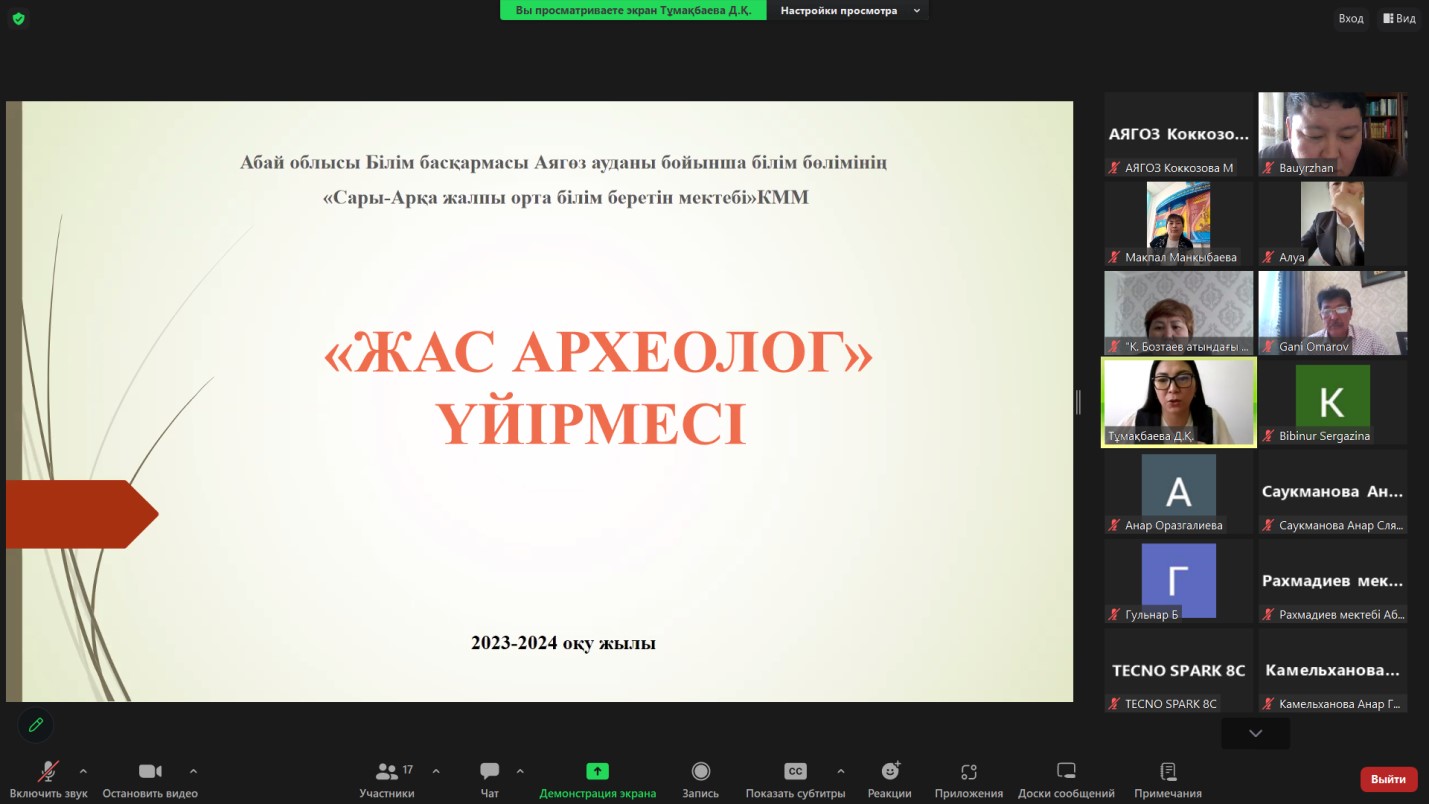The height and width of the screenshot is (804, 1429).
Task: Open audio options arrow beside microphone
Action: click(83, 771)
